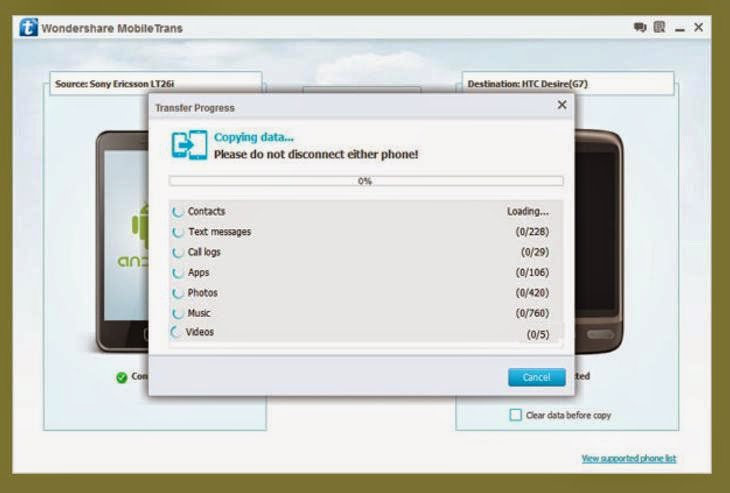Click the Text messages loading spinner
730x493 pixels.
(177, 232)
